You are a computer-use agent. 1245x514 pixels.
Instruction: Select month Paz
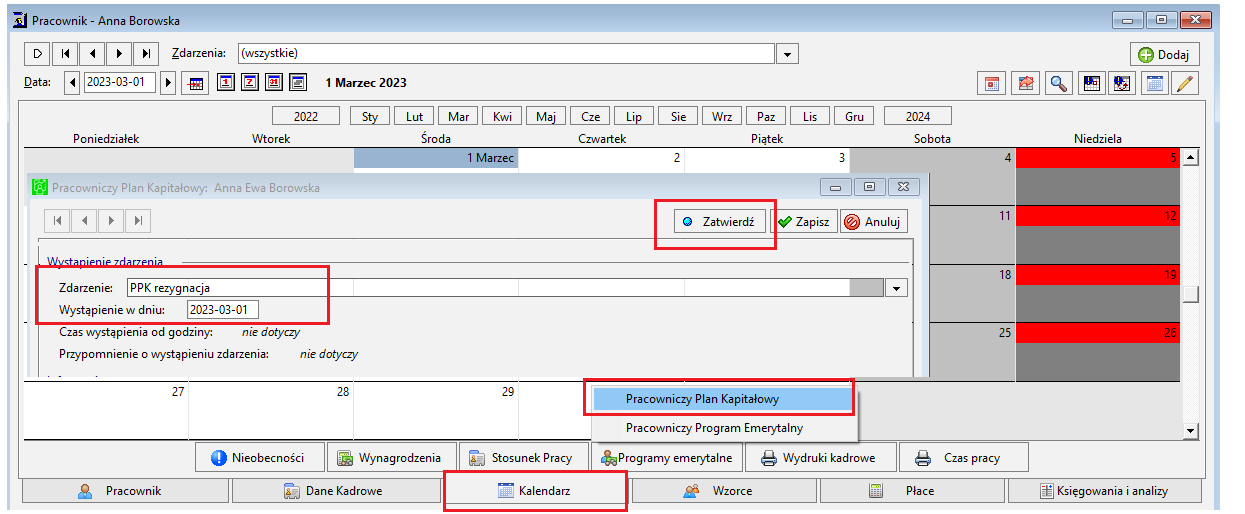tap(766, 116)
